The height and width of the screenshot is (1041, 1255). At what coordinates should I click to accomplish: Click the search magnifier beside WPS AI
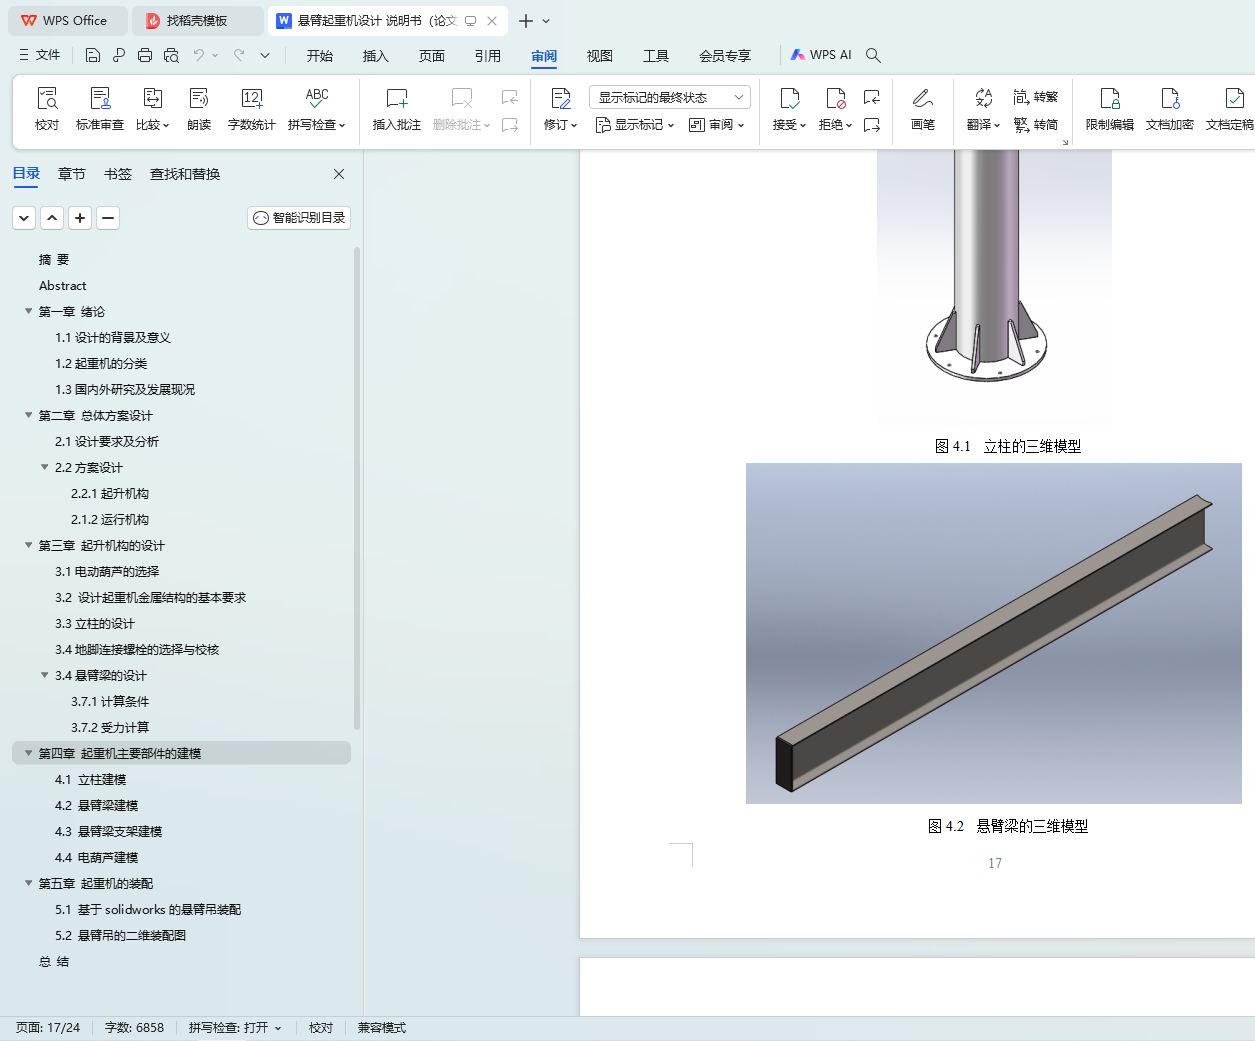pyautogui.click(x=873, y=55)
